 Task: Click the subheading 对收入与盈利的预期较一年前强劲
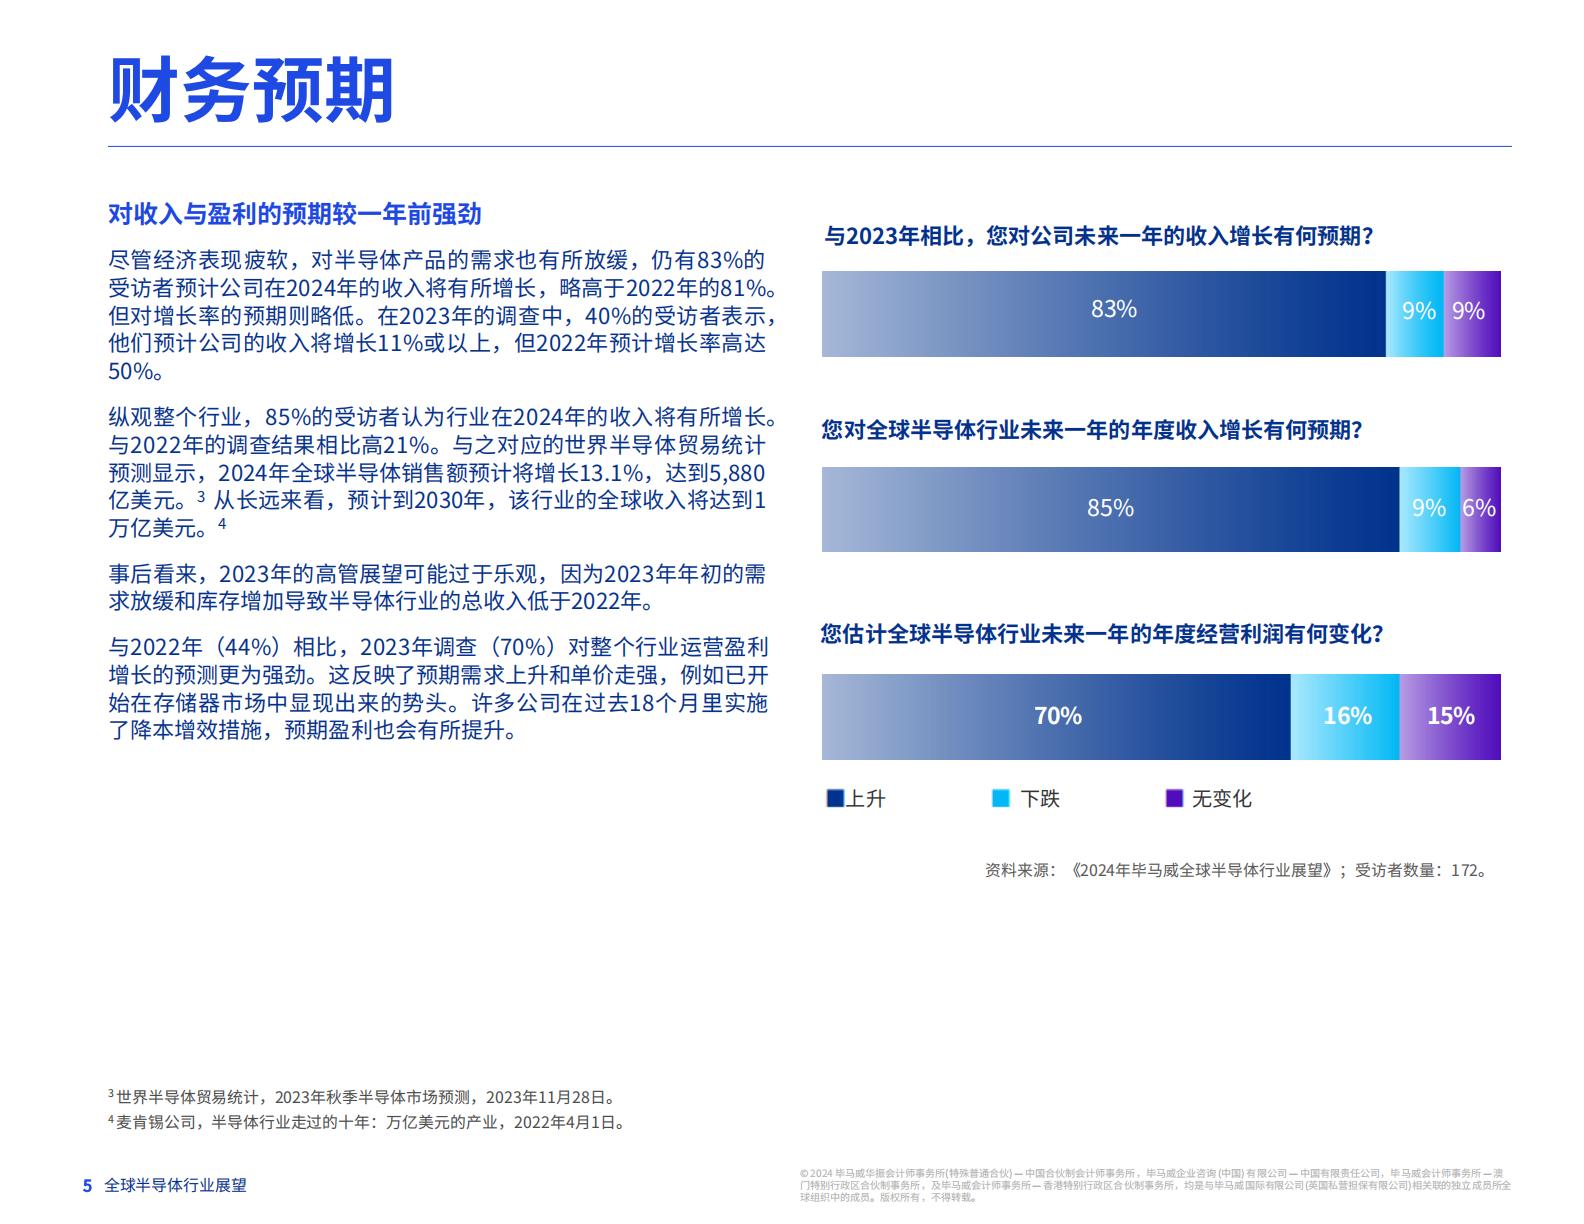(x=295, y=214)
